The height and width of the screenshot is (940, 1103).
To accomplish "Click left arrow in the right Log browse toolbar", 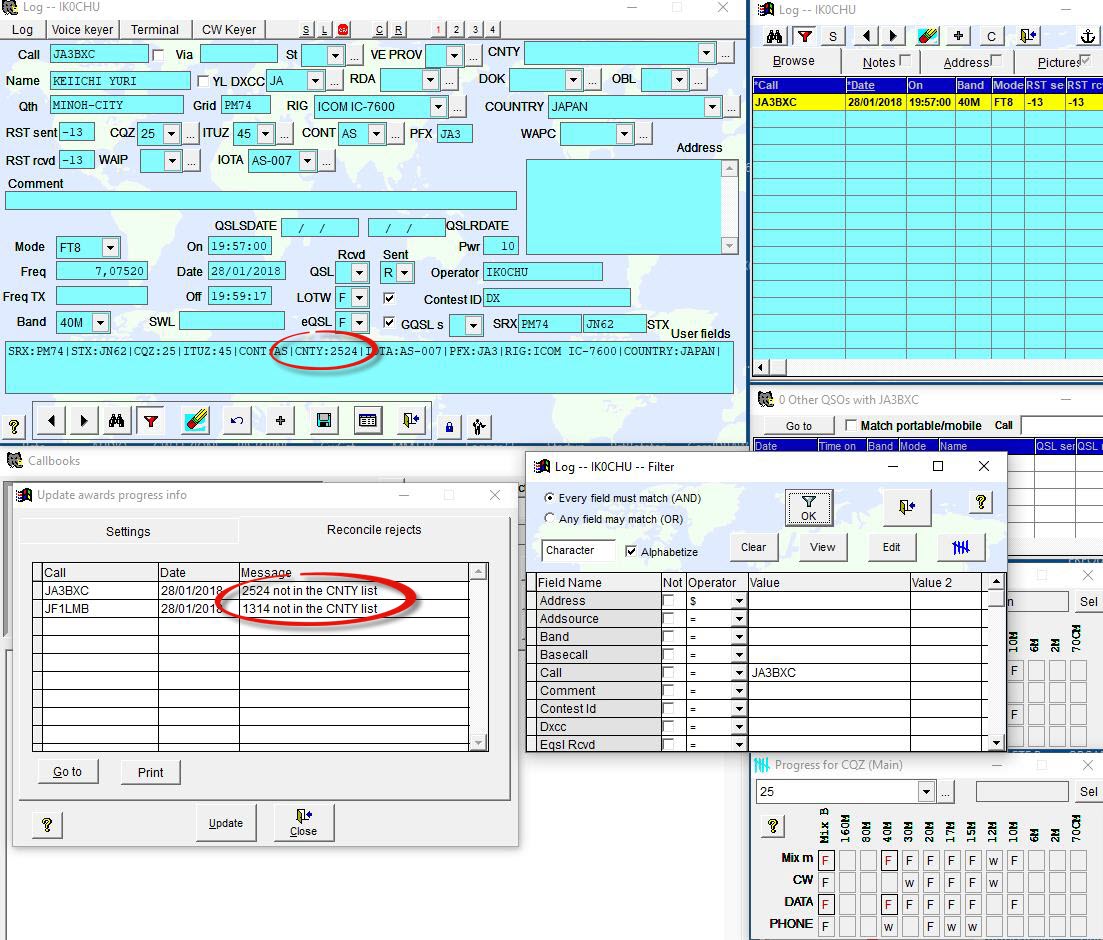I will pos(866,36).
